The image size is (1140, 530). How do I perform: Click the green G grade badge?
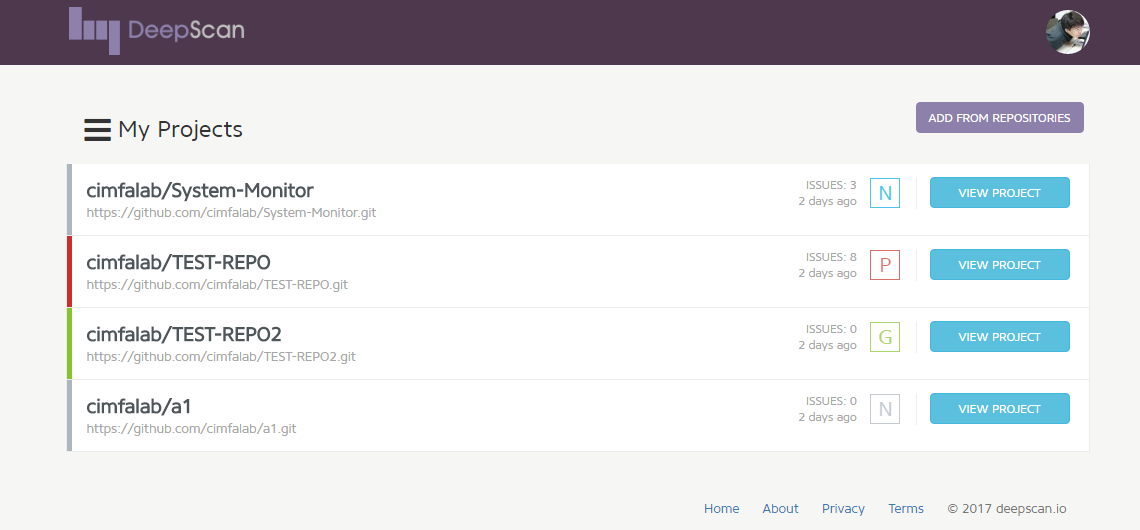coord(885,337)
